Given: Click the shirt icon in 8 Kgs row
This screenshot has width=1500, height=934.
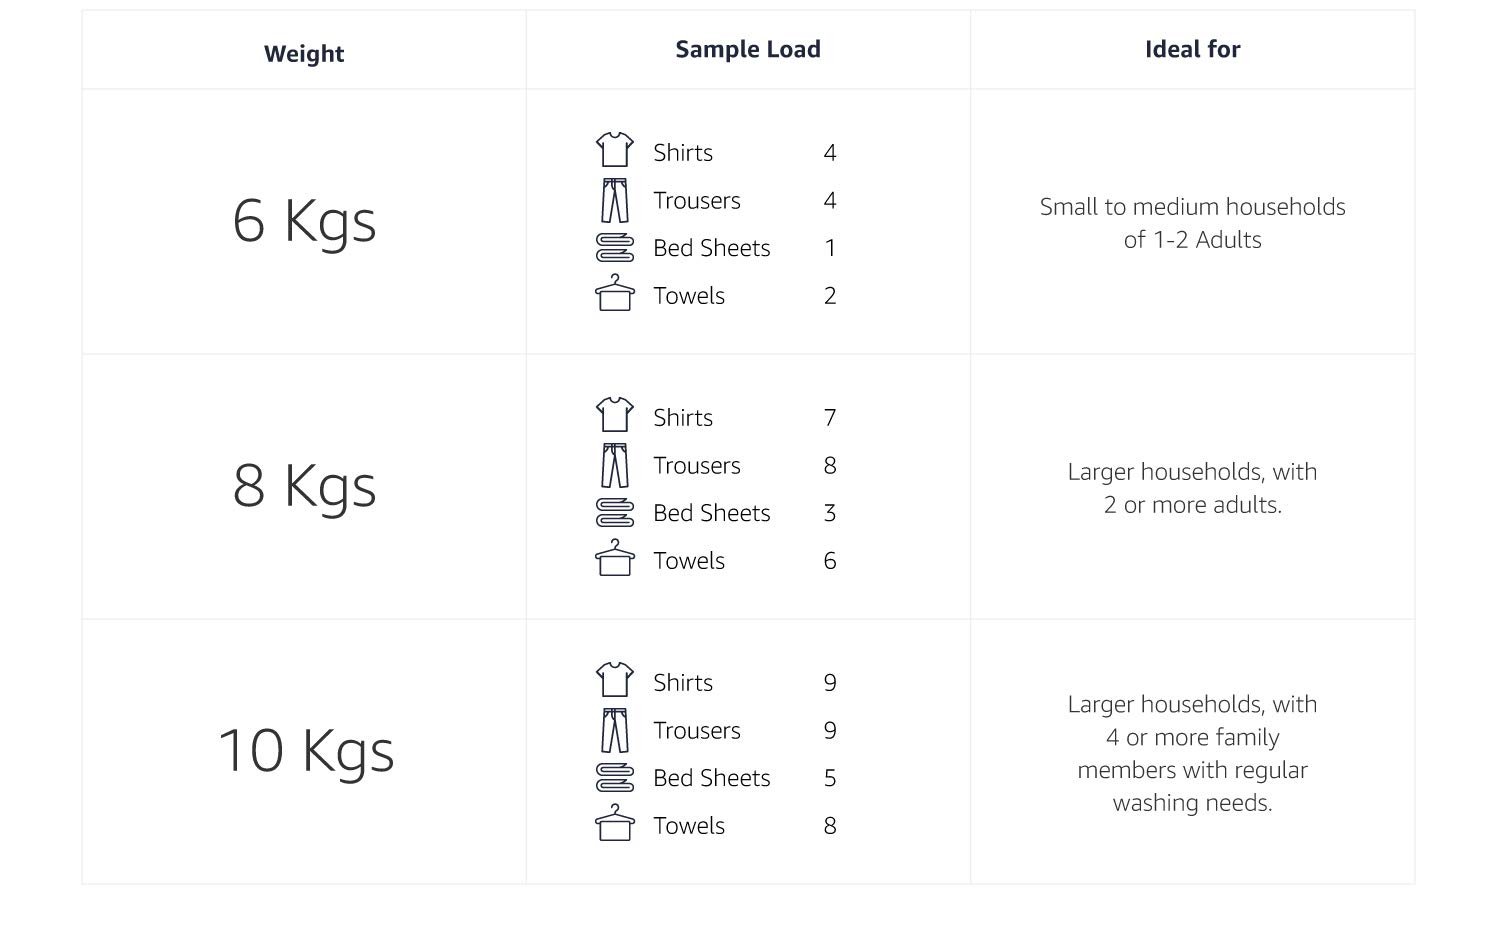Looking at the screenshot, I should click(x=614, y=415).
